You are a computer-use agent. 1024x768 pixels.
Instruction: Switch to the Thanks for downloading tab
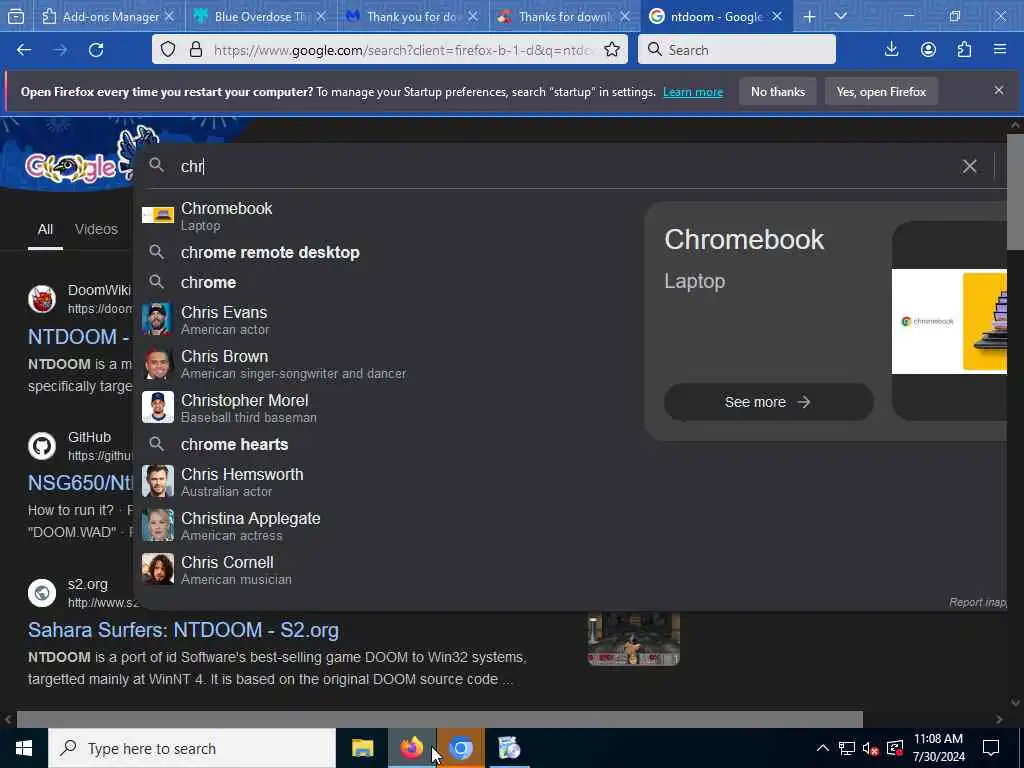click(x=564, y=17)
